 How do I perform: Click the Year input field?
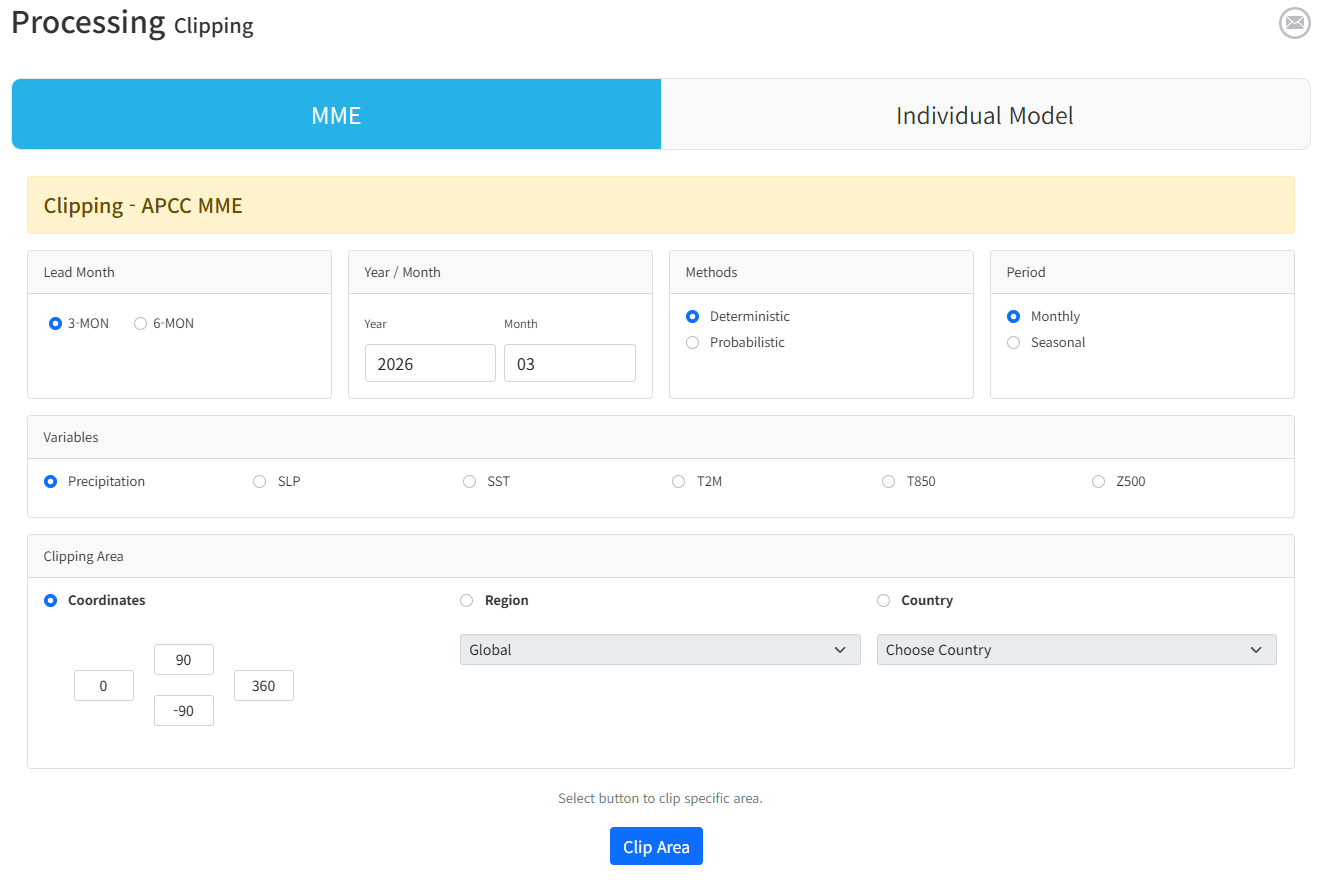[x=430, y=364]
